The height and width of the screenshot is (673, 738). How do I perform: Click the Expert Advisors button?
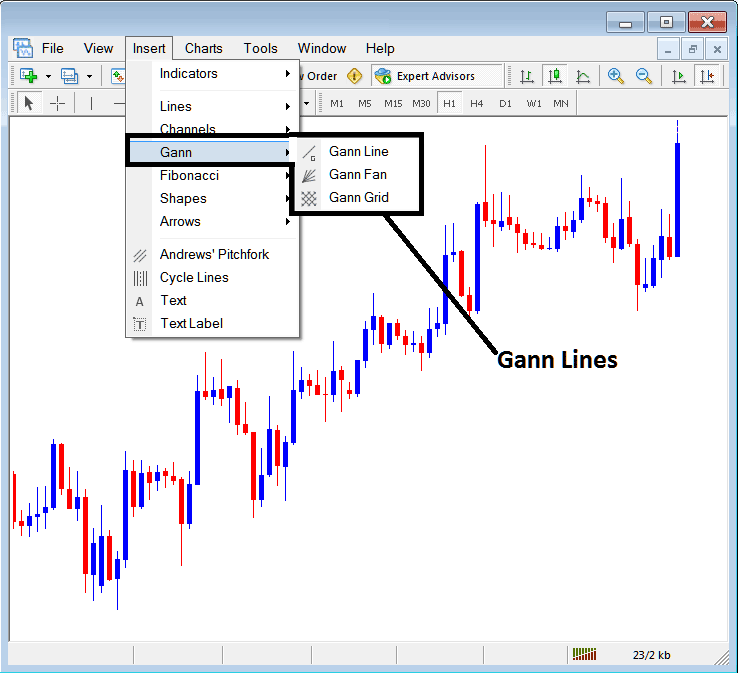(x=425, y=76)
